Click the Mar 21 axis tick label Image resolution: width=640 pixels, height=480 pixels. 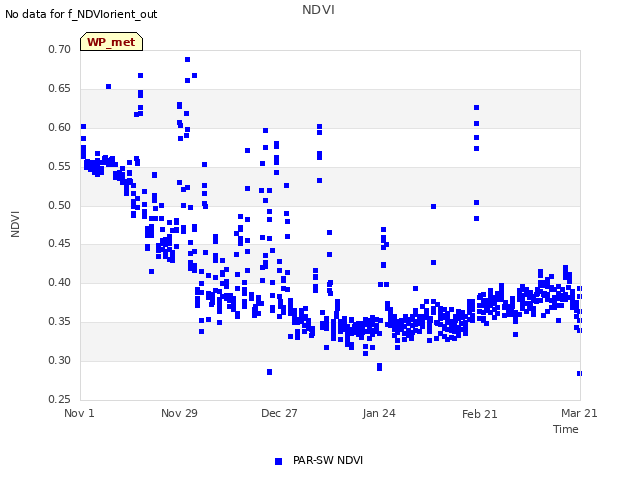click(x=579, y=413)
